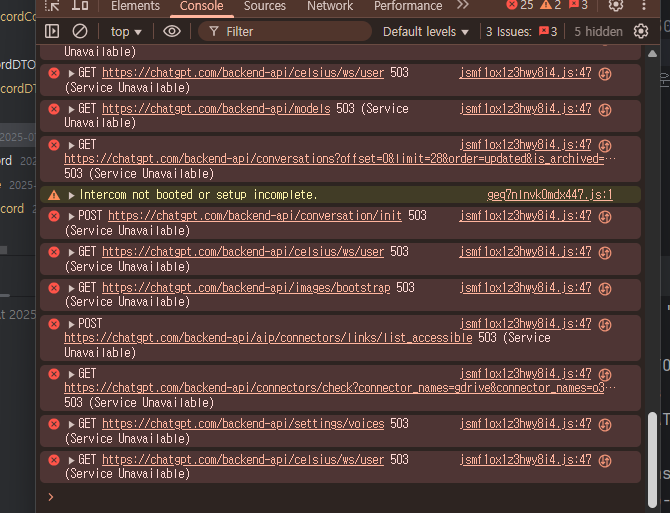Switch to the Elements tab
Viewport: 670px width, 513px height.
pos(135,6)
